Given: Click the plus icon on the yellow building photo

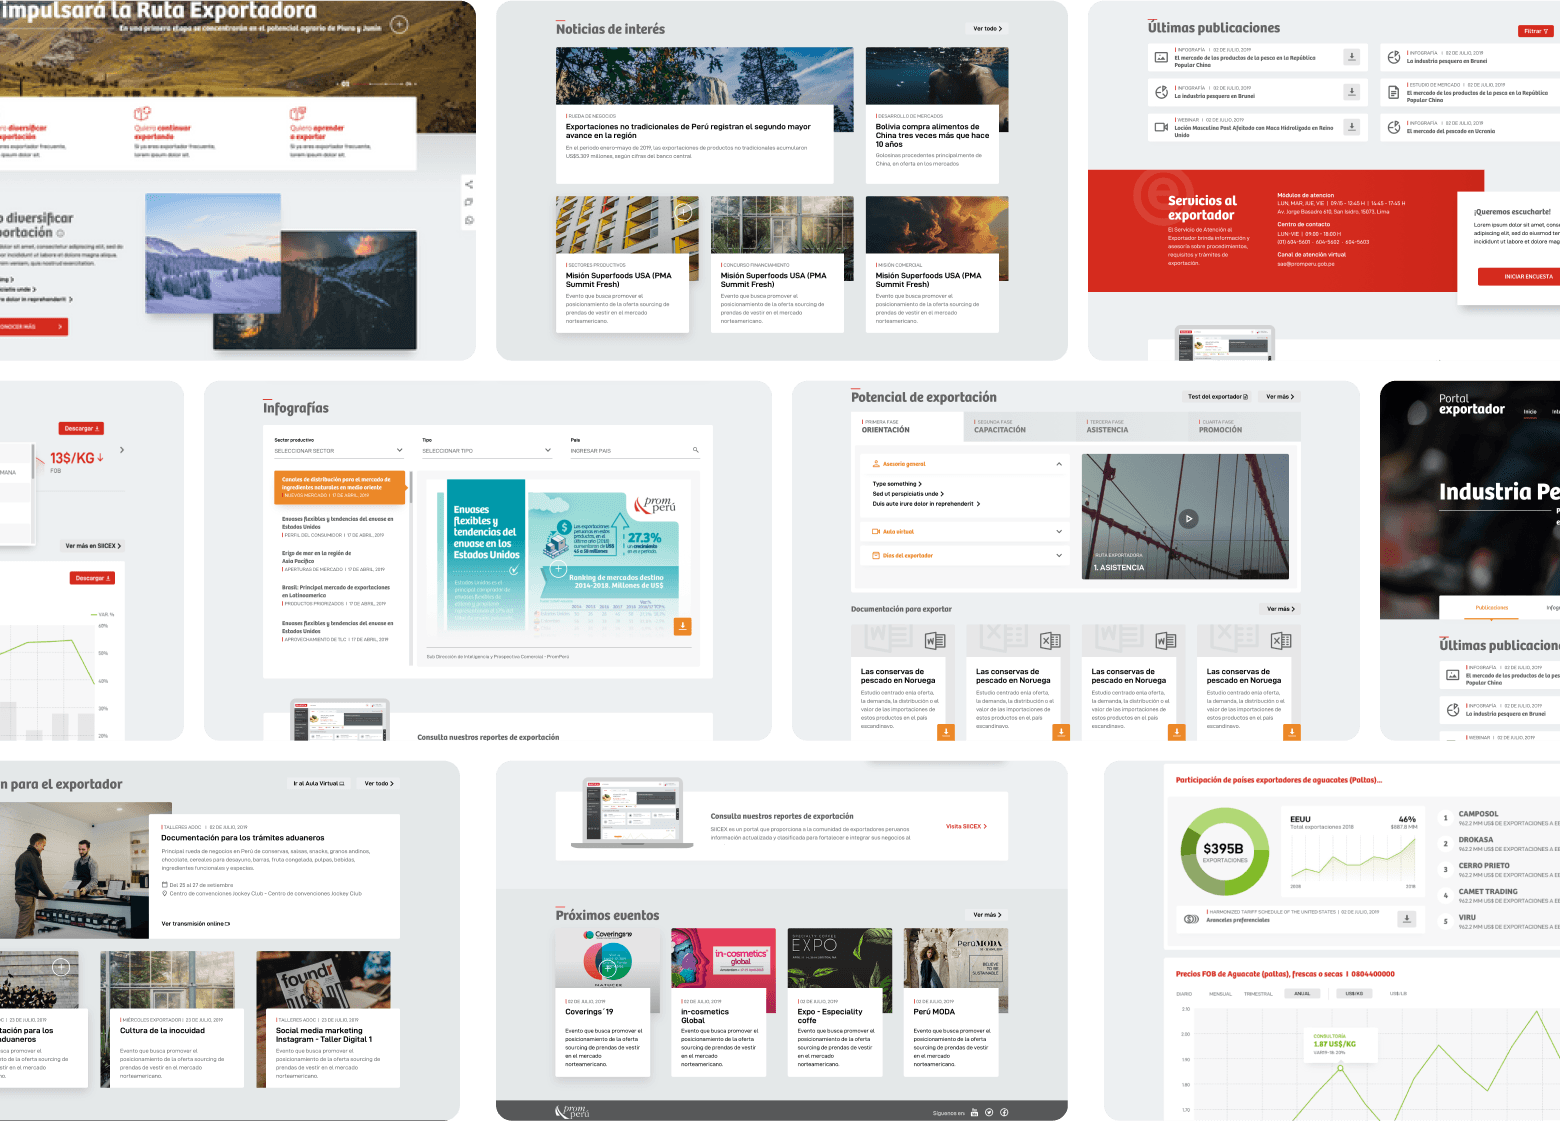Looking at the screenshot, I should [x=685, y=212].
